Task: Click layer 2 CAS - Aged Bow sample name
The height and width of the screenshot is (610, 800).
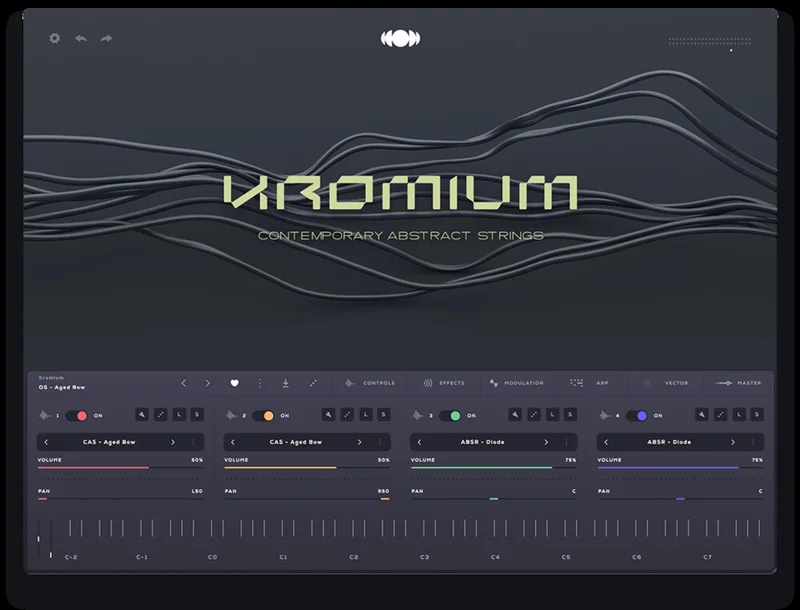Action: pos(296,442)
